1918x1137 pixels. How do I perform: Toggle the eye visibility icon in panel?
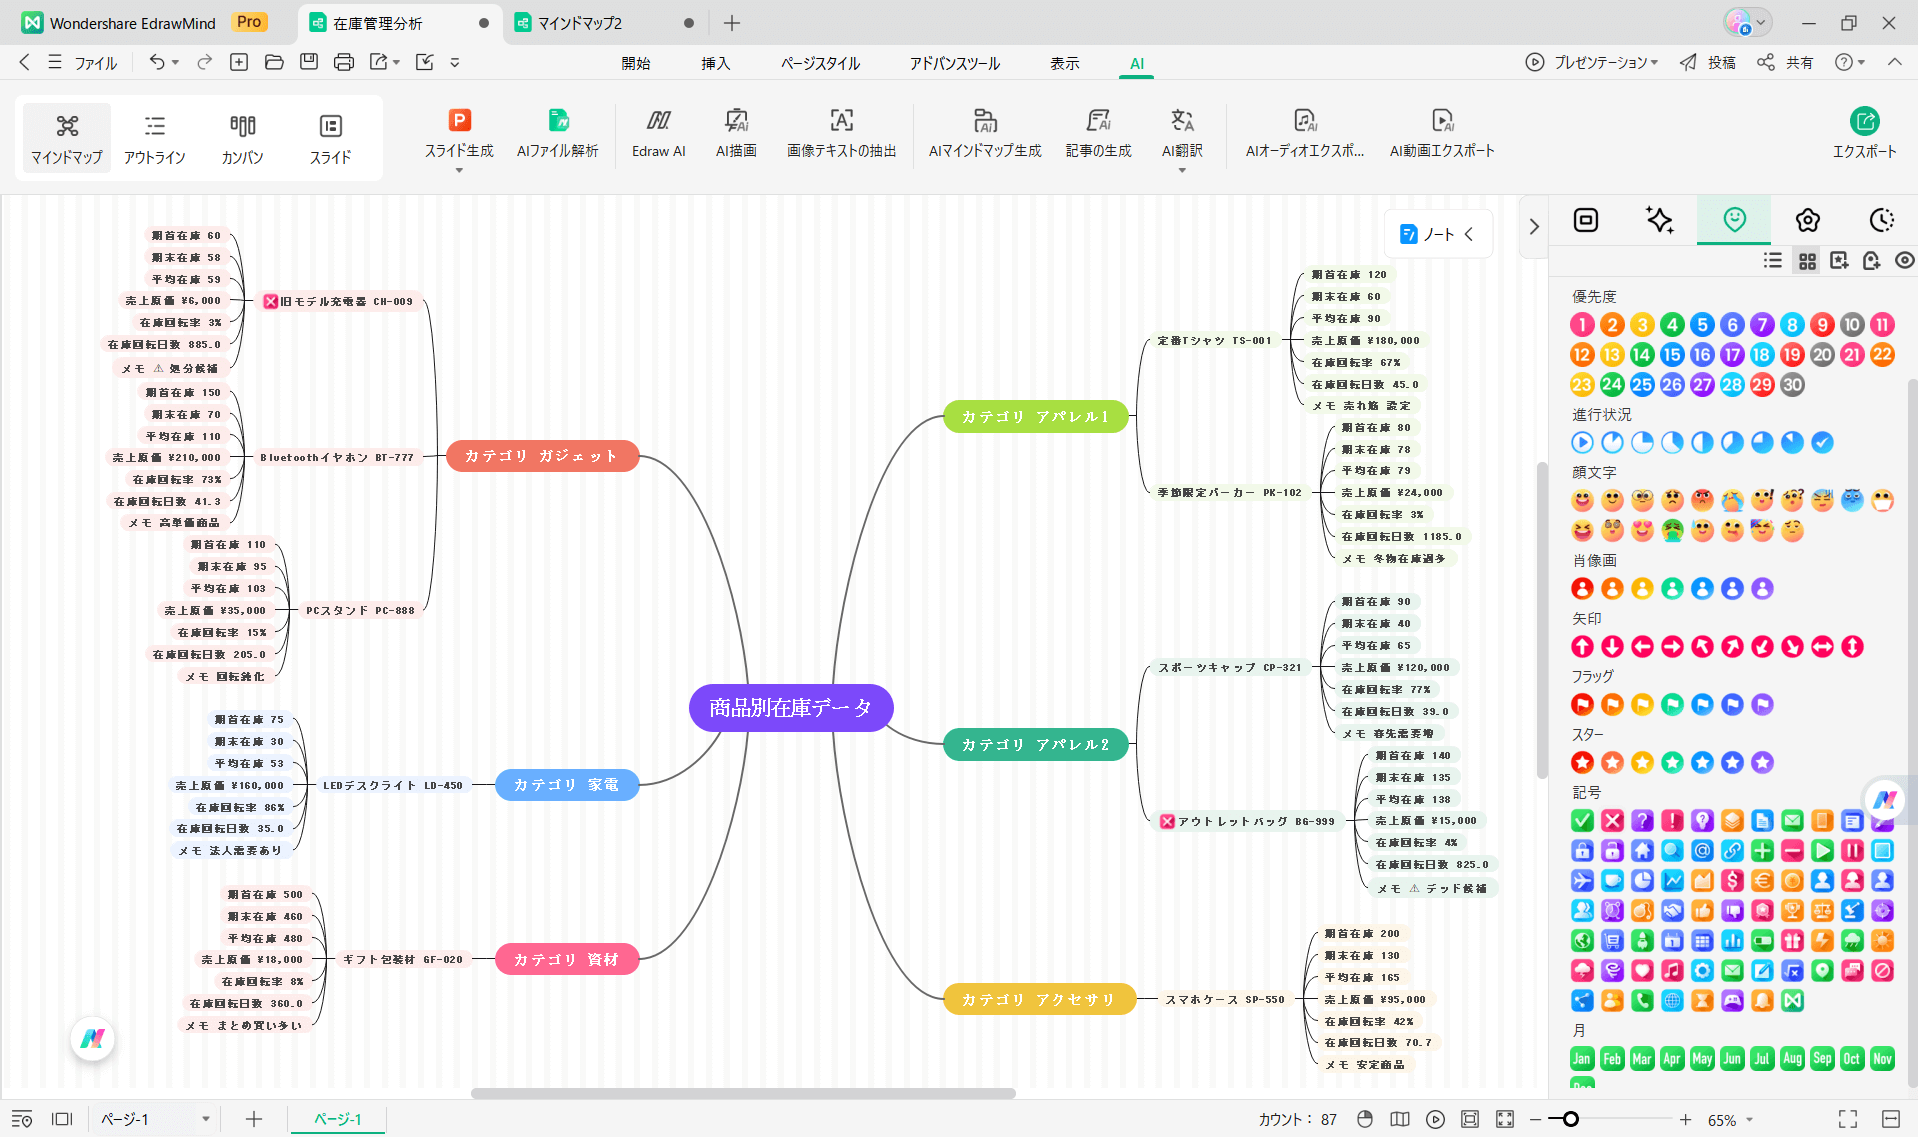(x=1904, y=261)
